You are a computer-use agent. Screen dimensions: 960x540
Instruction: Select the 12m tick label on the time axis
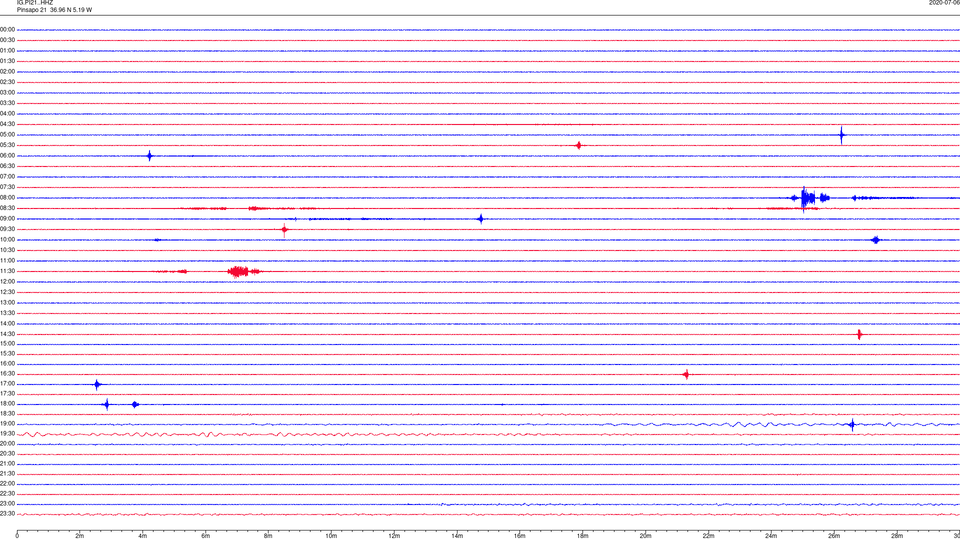(x=394, y=536)
